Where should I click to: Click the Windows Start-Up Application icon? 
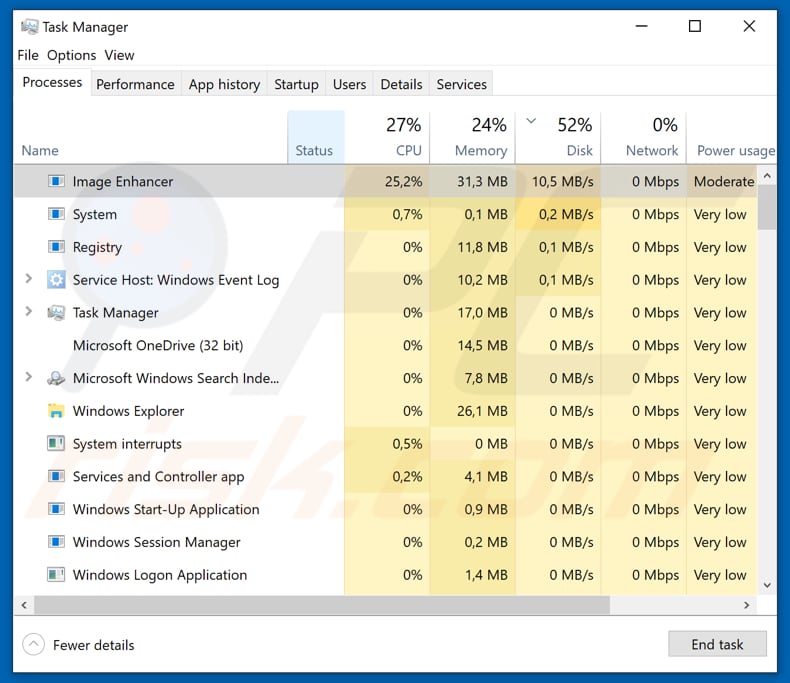pyautogui.click(x=56, y=509)
